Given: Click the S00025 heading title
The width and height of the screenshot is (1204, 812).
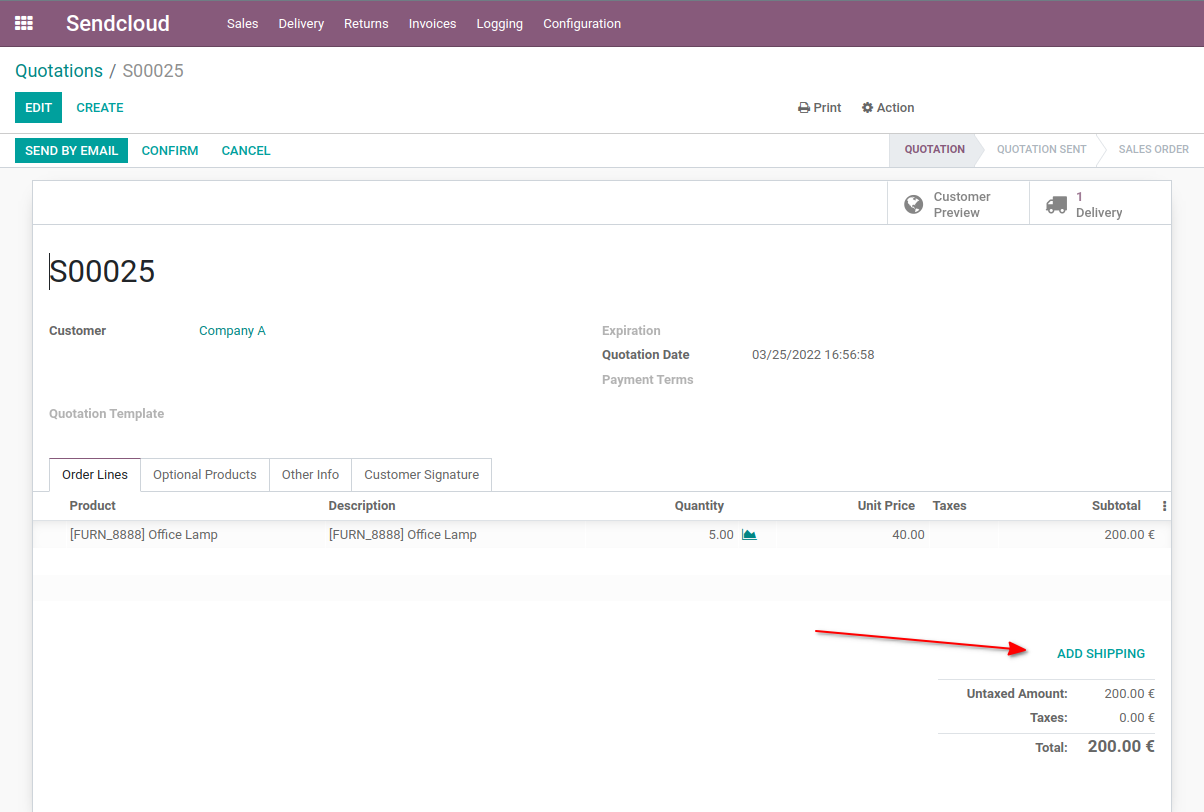Looking at the screenshot, I should [102, 272].
